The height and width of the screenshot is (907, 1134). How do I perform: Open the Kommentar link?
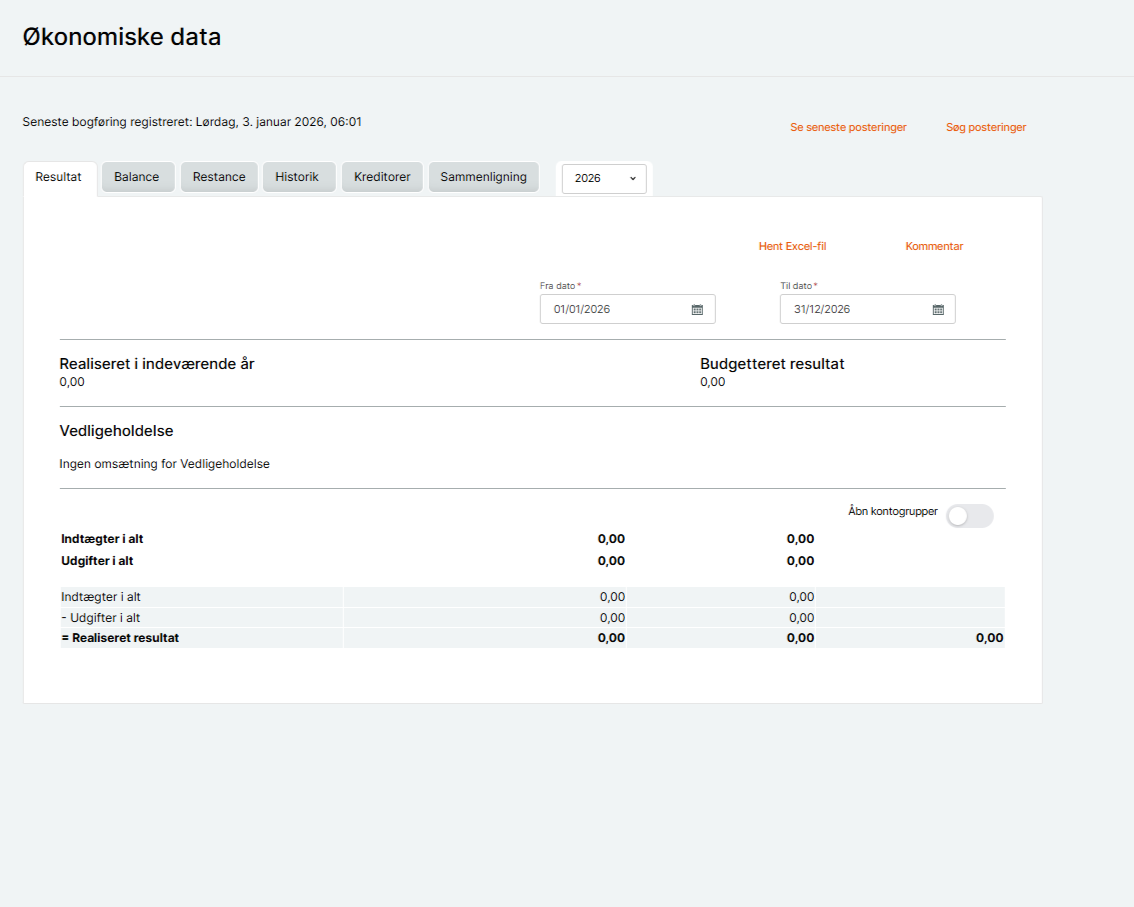[x=934, y=246]
